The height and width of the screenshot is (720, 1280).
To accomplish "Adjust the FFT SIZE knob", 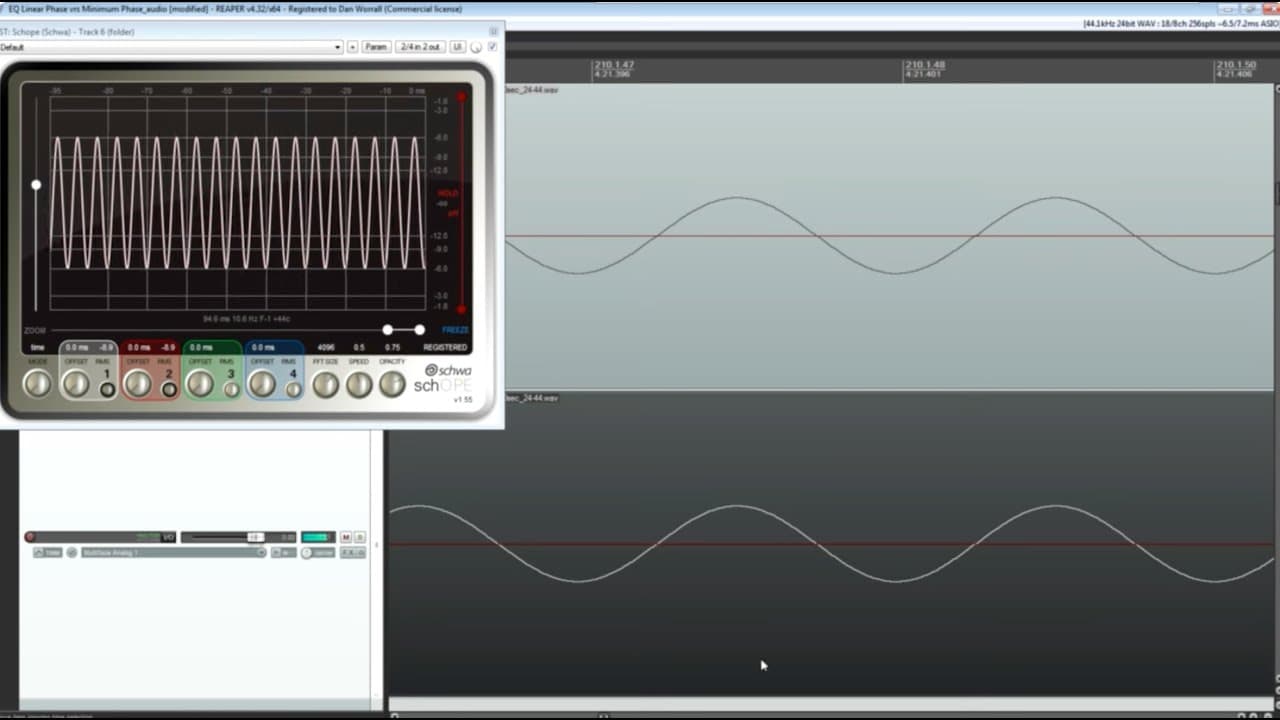I will pyautogui.click(x=324, y=382).
